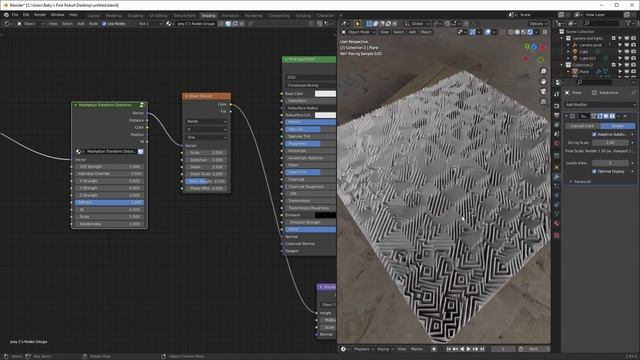Switch to the Shading workspace tab

pos(208,16)
